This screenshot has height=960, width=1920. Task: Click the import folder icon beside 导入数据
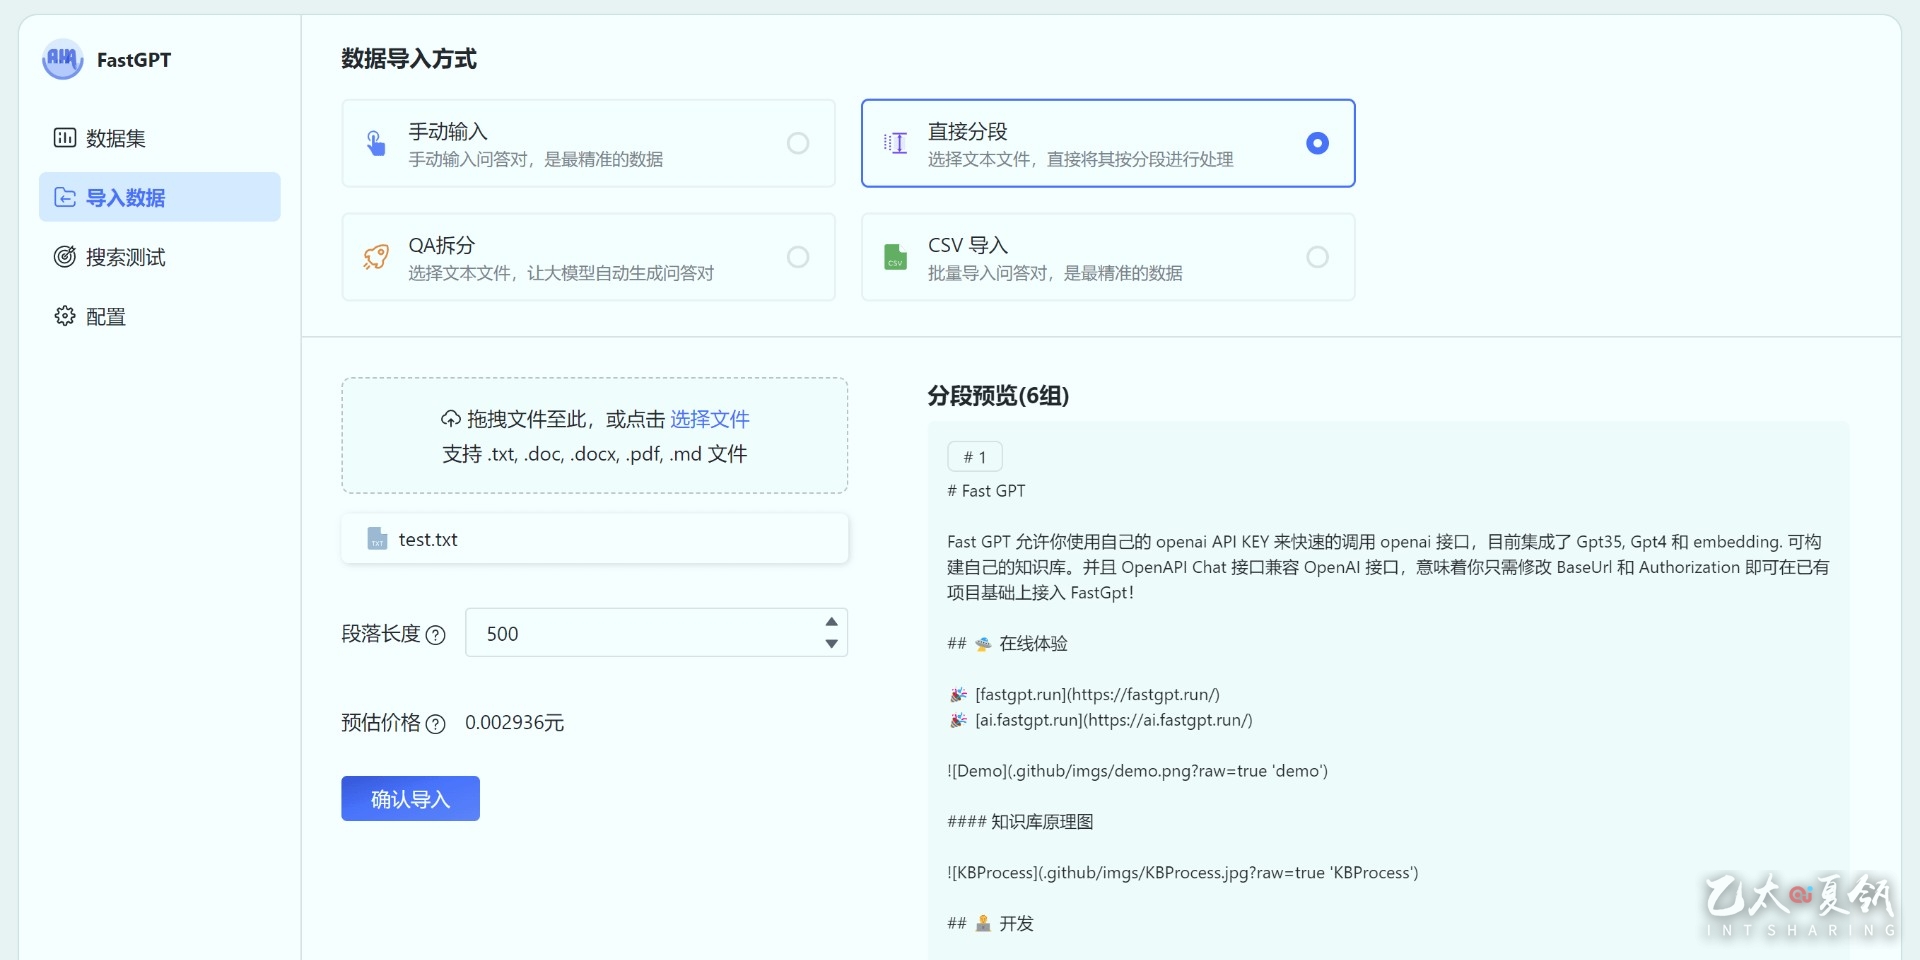(64, 197)
